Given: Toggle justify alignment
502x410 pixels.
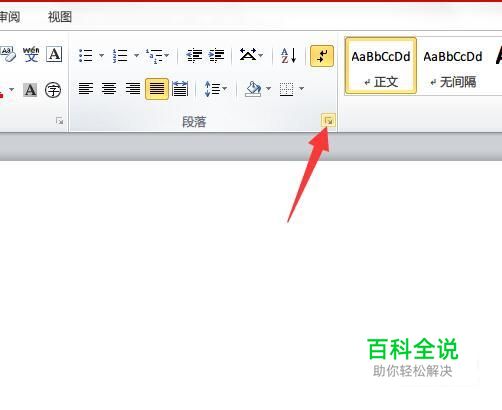Looking at the screenshot, I should 157,89.
